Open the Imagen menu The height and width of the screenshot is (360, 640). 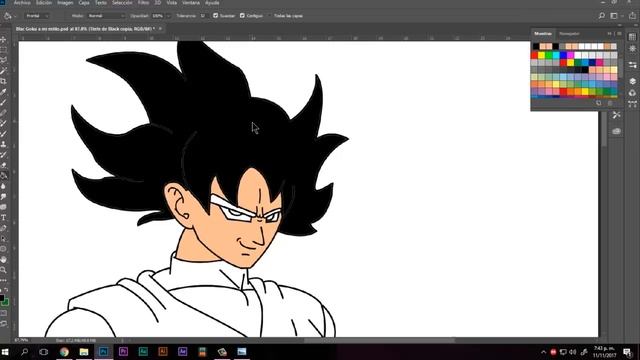65,3
